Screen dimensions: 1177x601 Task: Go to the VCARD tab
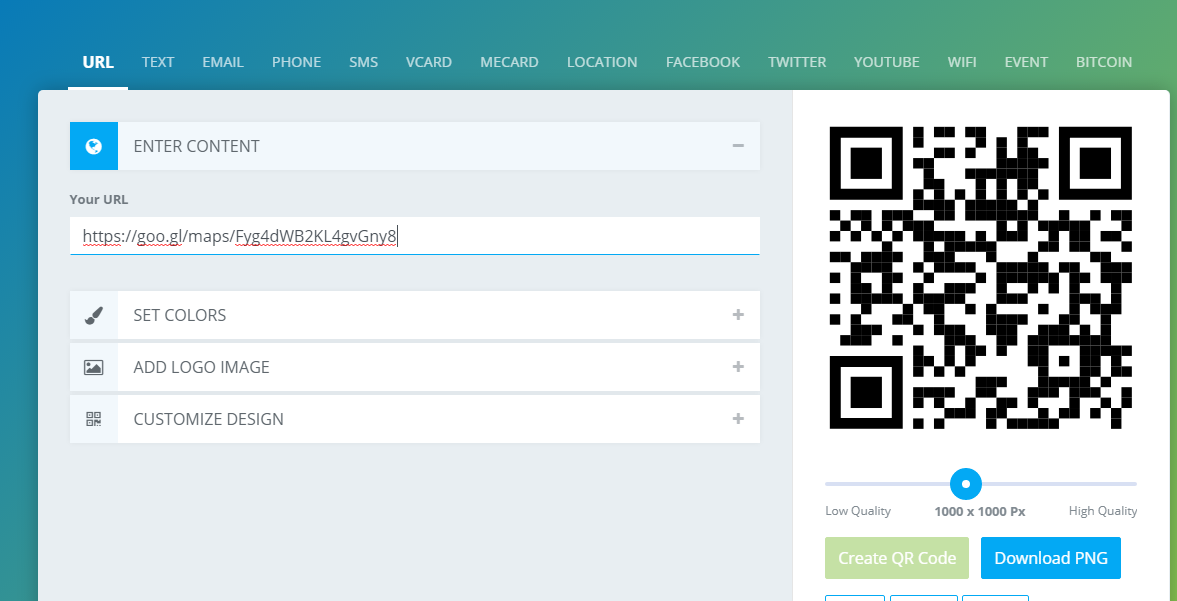click(x=429, y=62)
